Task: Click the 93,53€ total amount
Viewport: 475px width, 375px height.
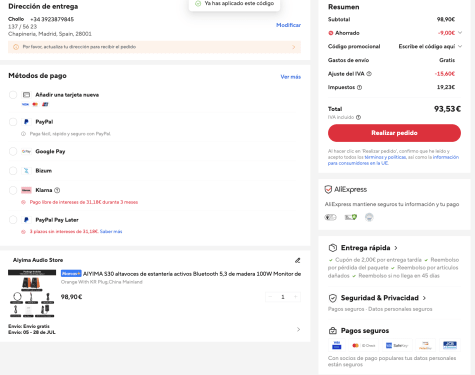Action: [x=447, y=109]
